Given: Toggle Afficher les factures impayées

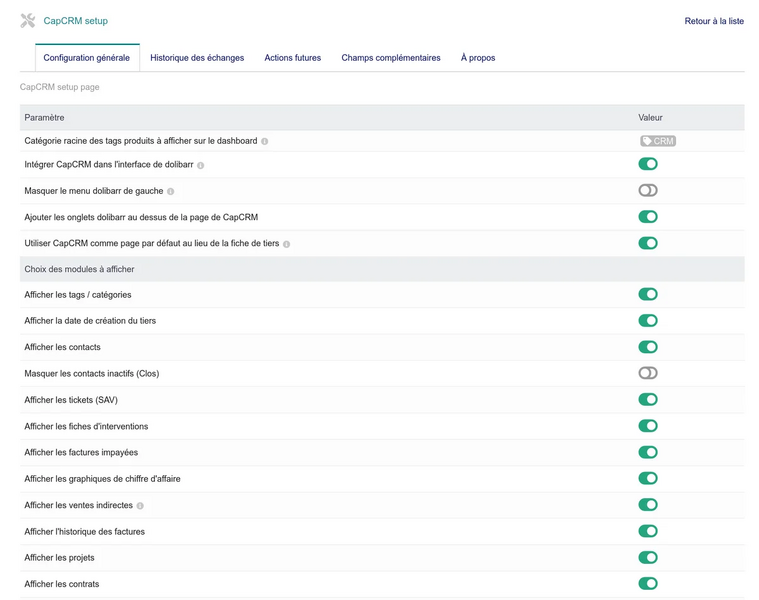Looking at the screenshot, I should (648, 452).
